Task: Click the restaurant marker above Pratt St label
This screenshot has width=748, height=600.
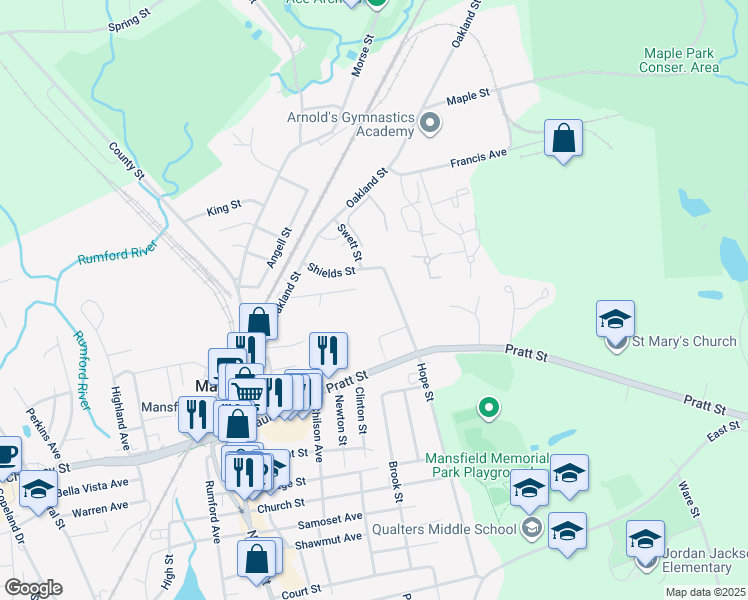Action: (x=328, y=351)
